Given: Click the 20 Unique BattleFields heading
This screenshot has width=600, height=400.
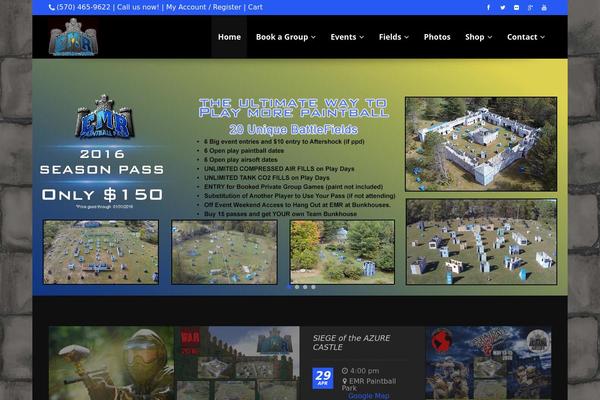Looking at the screenshot, I should tap(293, 130).
